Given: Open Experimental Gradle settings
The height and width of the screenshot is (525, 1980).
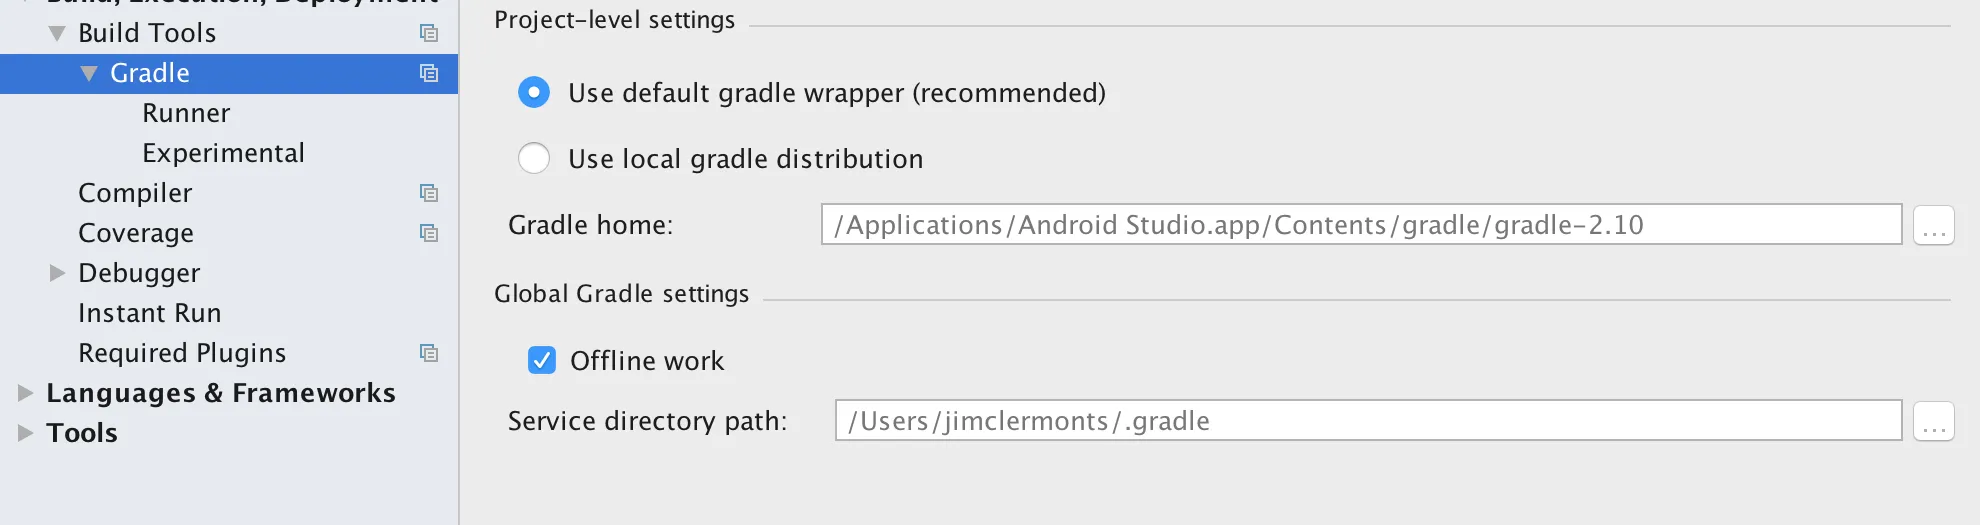Looking at the screenshot, I should click(x=223, y=153).
